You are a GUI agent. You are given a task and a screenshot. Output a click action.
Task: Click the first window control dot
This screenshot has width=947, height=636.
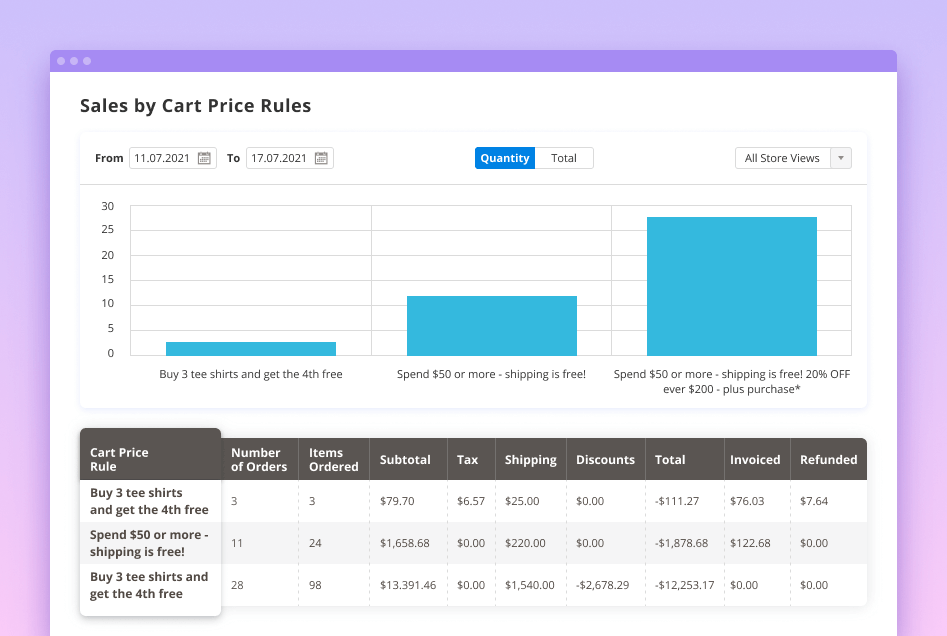61,61
